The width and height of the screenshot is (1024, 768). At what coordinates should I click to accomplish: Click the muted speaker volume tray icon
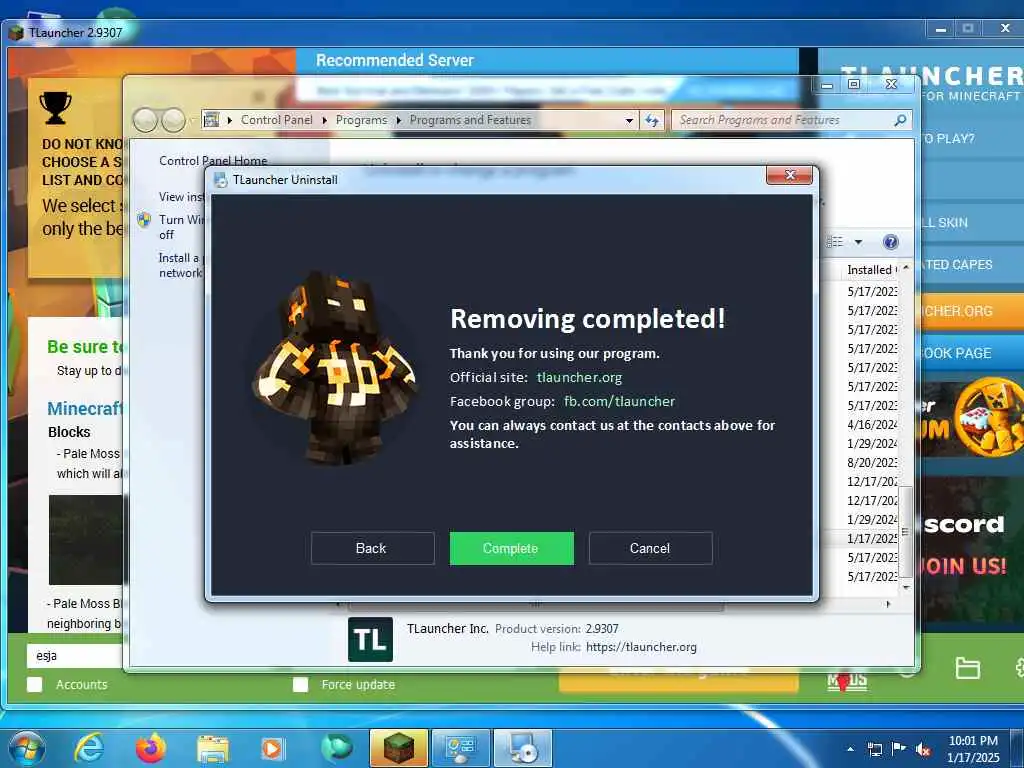(x=923, y=749)
